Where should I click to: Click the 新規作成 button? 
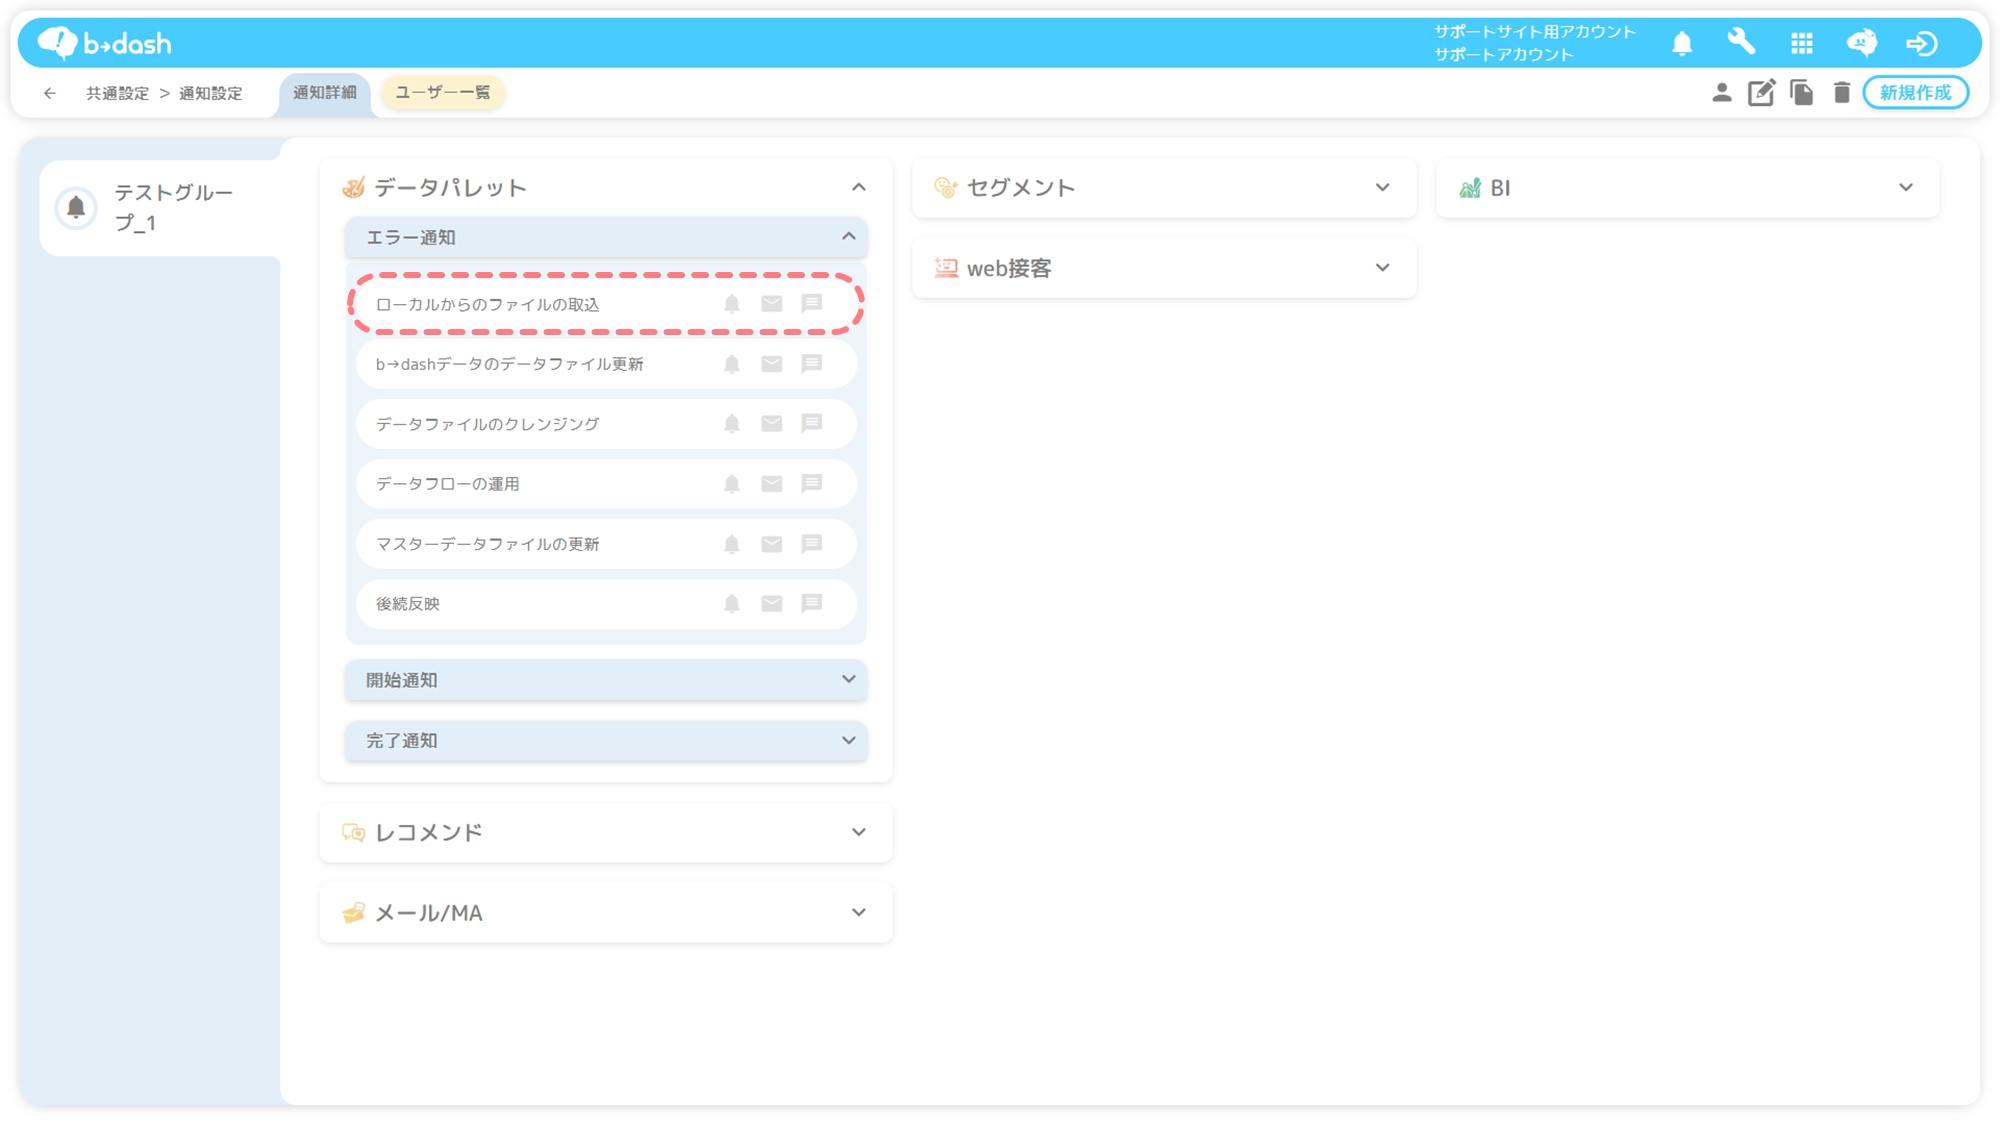point(1915,93)
